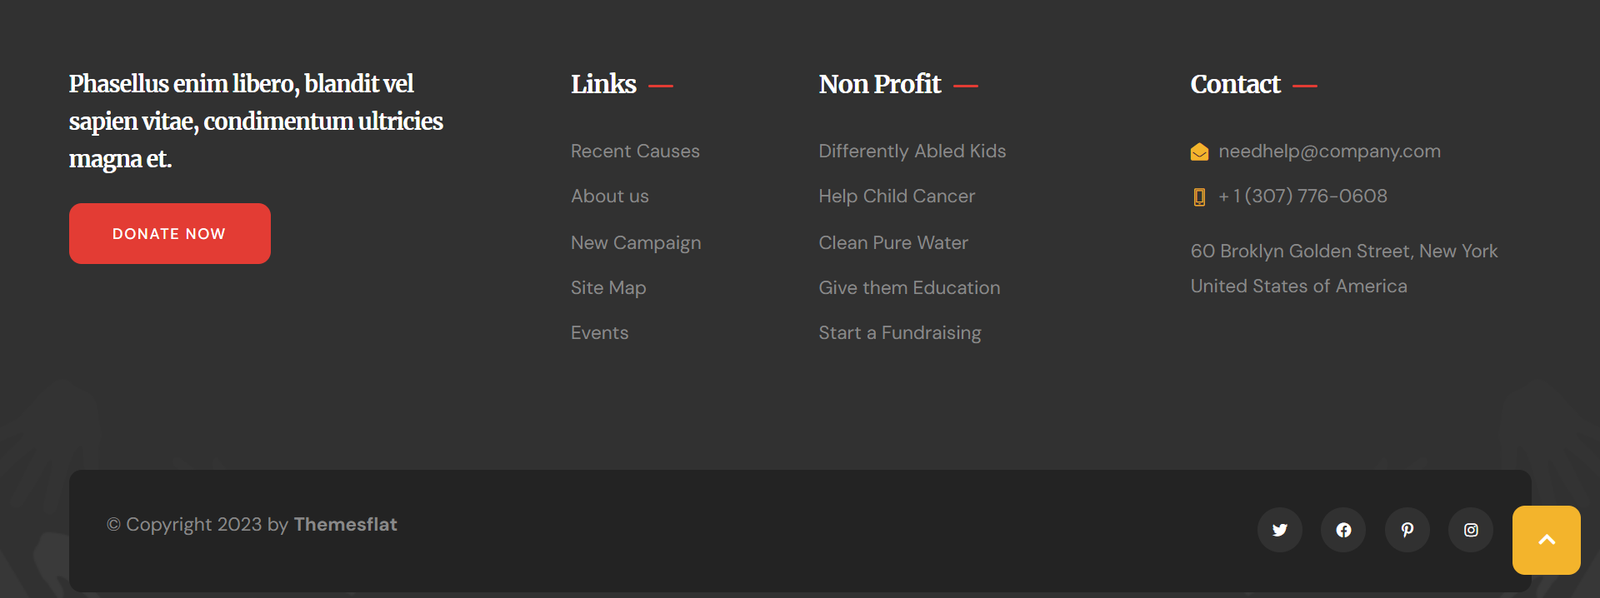Click the DONATE NOW button
Viewport: 1600px width, 598px height.
click(170, 233)
